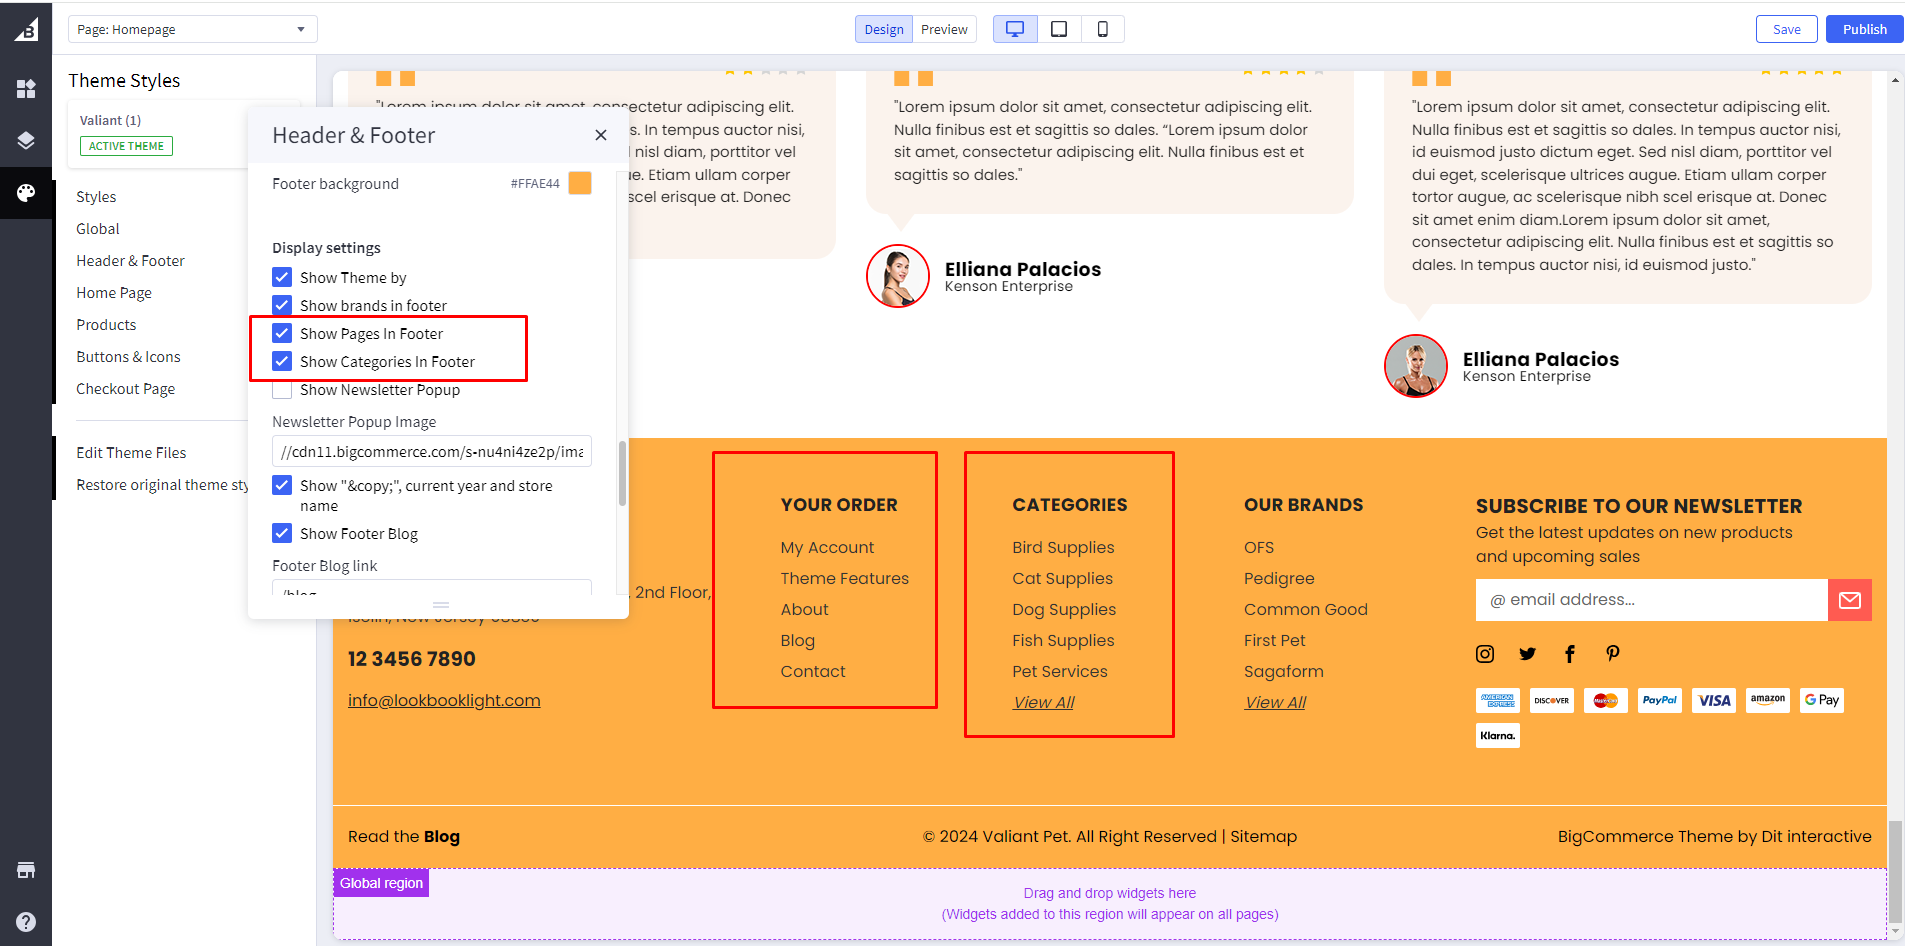Open the widgets panel icon in sidebar
Image resolution: width=1905 pixels, height=946 pixels.
point(26,88)
